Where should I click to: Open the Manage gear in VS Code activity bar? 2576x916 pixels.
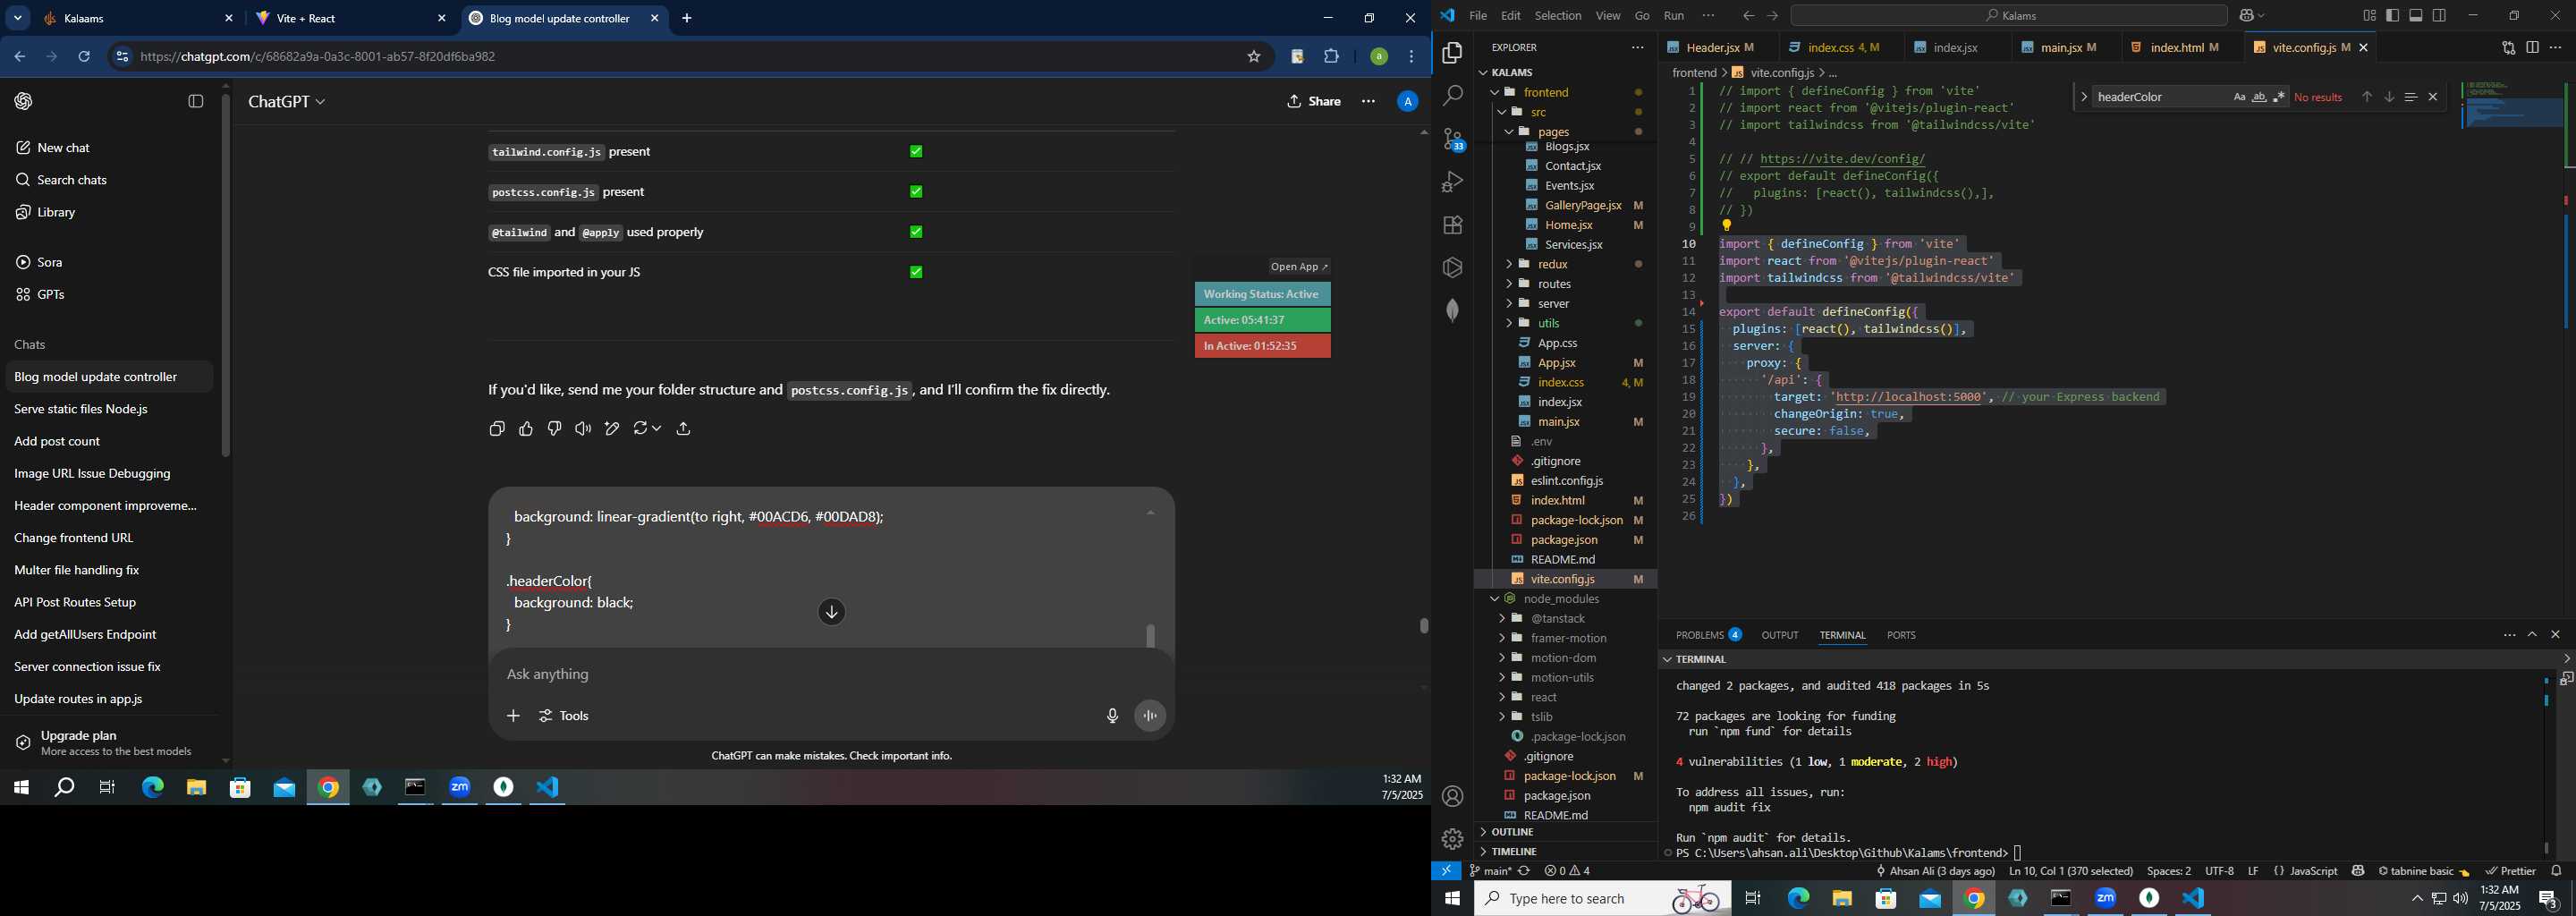pyautogui.click(x=1452, y=839)
